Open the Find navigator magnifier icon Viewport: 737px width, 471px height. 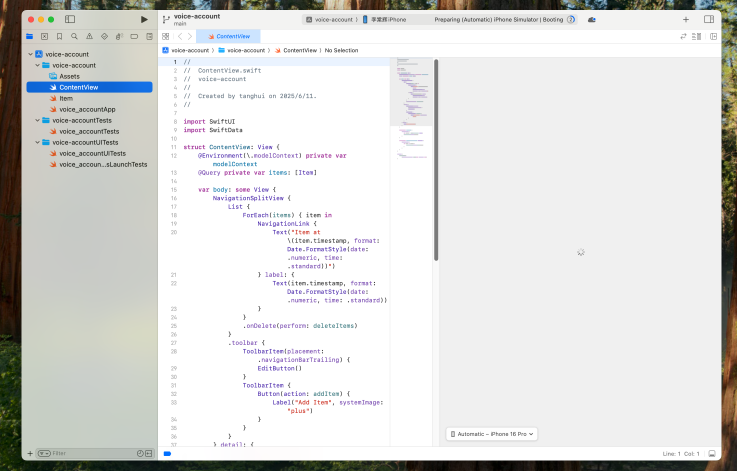(x=74, y=36)
